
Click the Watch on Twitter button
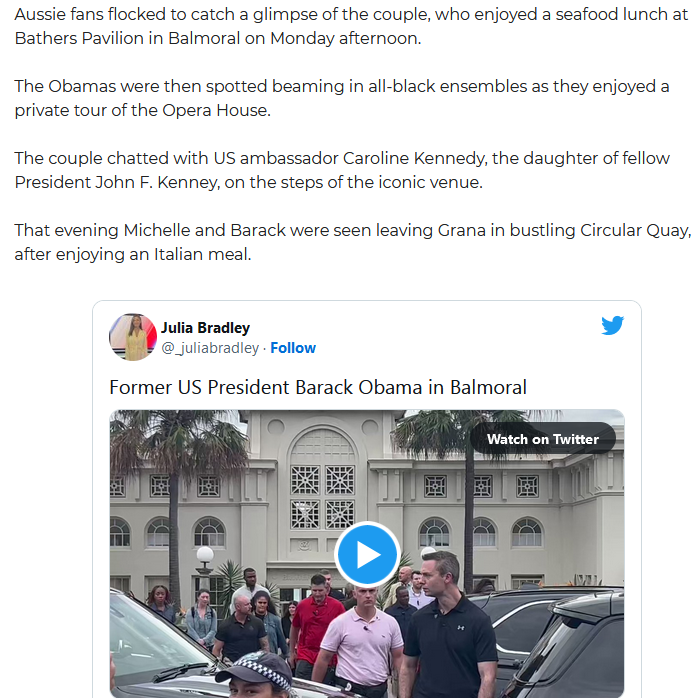(543, 439)
